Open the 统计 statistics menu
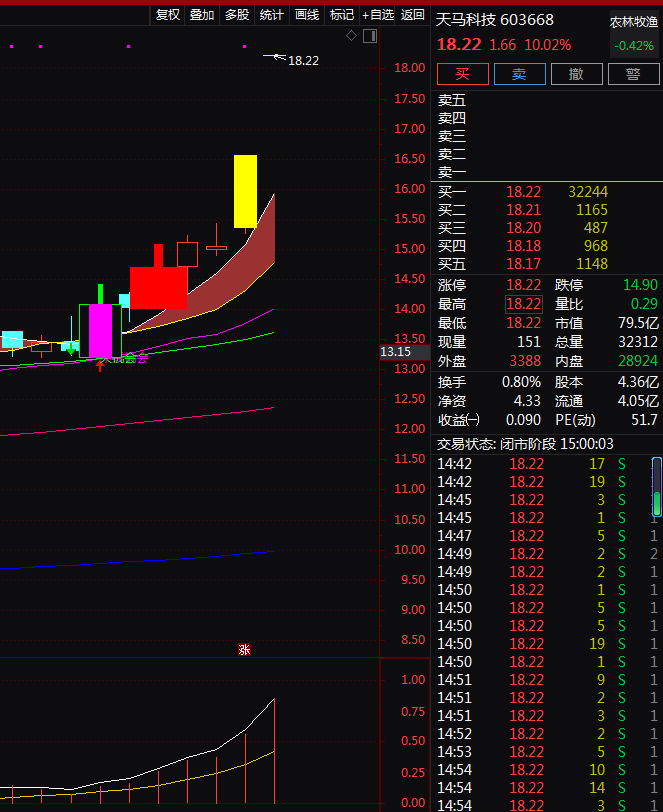Viewport: 663px width, 812px height. click(x=271, y=15)
